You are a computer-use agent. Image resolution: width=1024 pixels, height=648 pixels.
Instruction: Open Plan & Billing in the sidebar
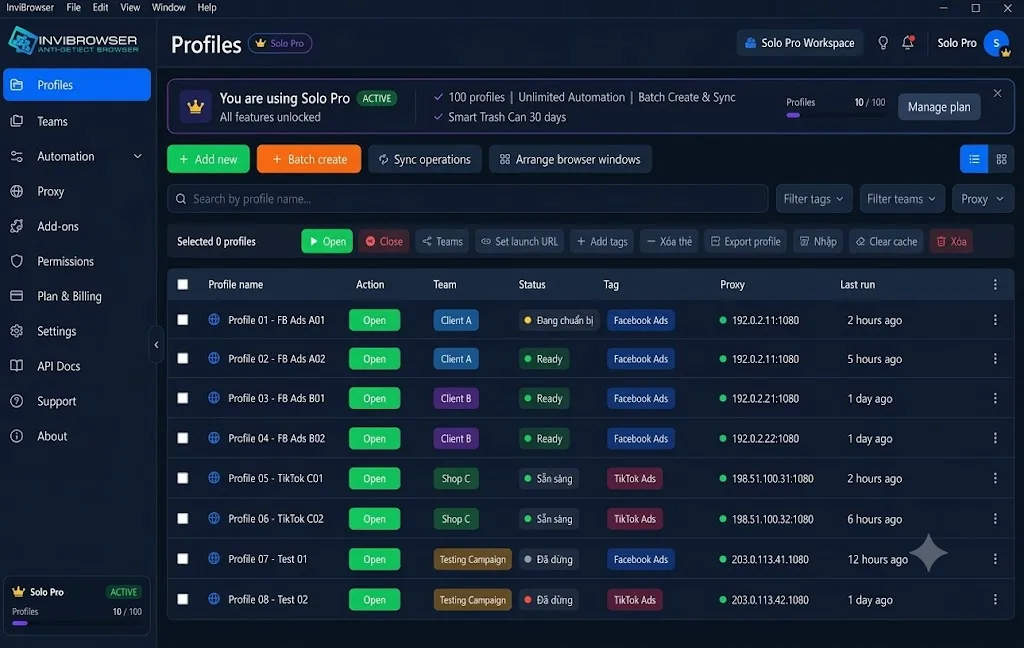pos(76,297)
